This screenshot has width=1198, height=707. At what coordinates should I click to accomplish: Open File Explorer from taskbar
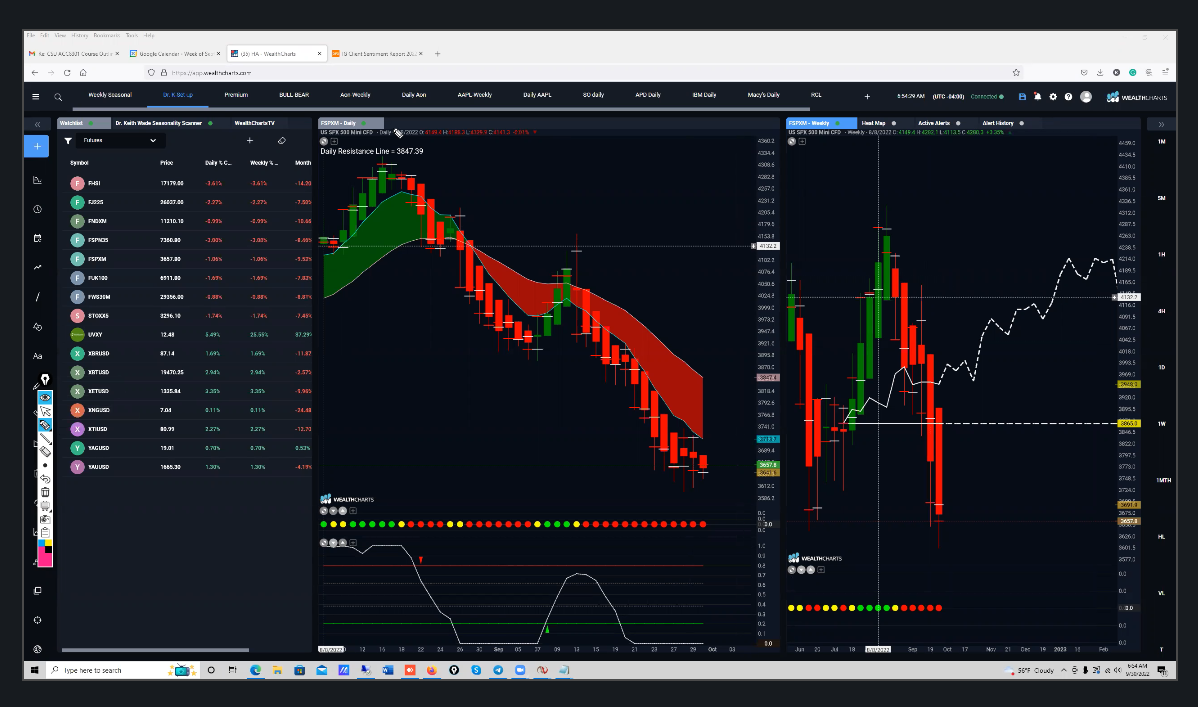click(x=277, y=670)
